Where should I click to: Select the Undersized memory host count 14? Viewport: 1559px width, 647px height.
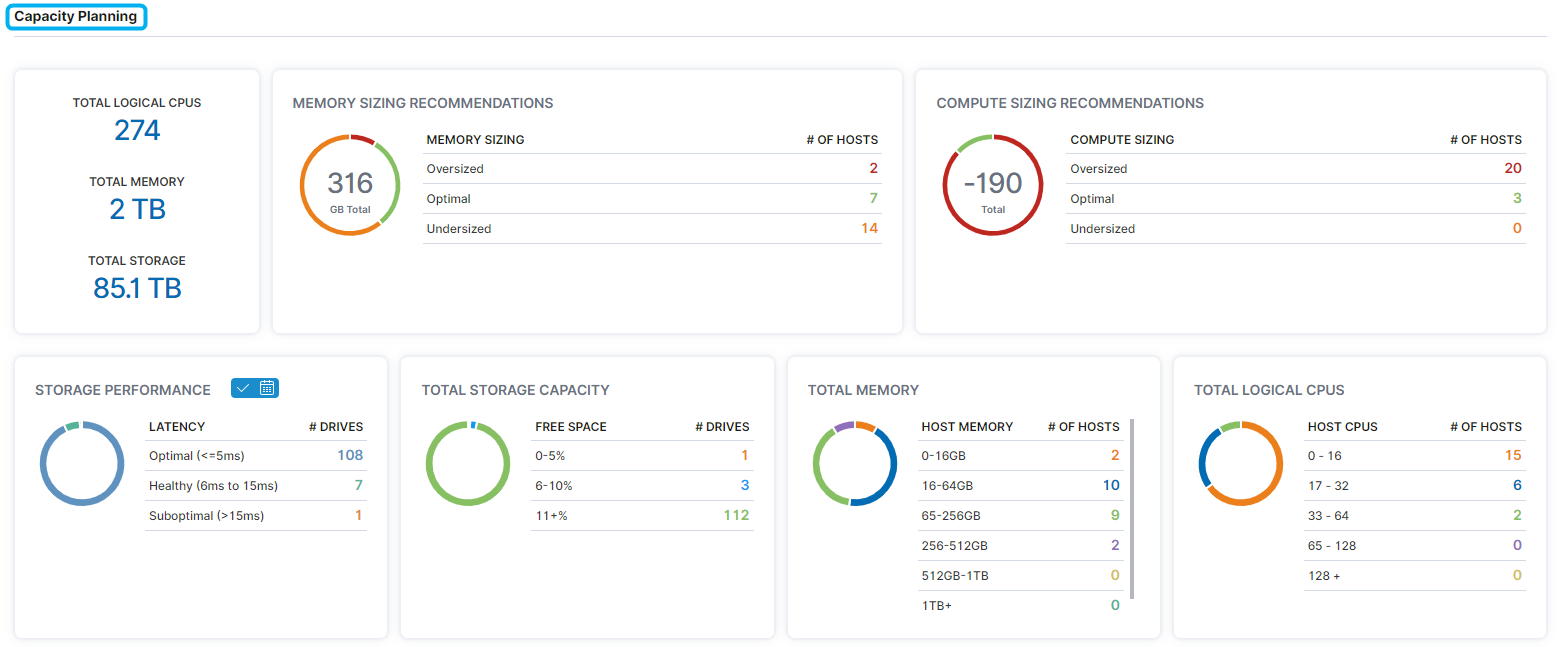(x=869, y=229)
